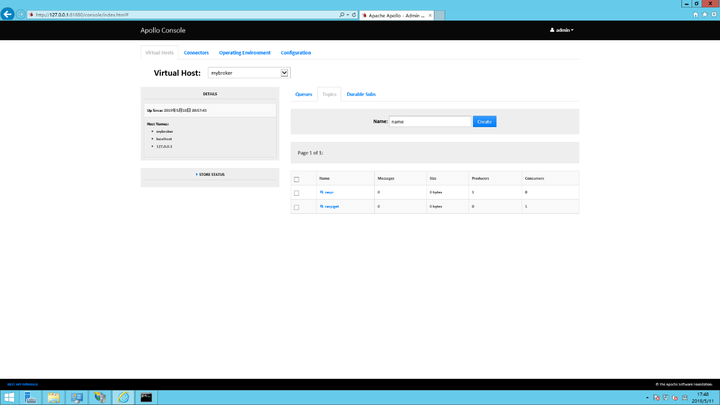Open the admin user menu

[562, 30]
